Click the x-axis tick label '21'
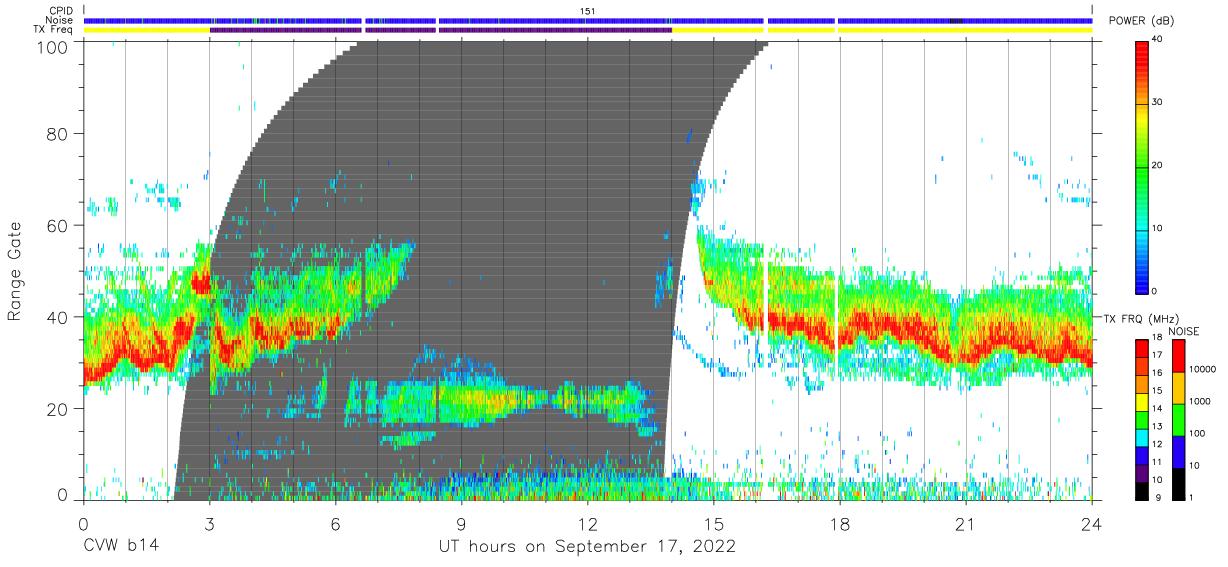Screen dimensions: 1228x567 [x=966, y=523]
